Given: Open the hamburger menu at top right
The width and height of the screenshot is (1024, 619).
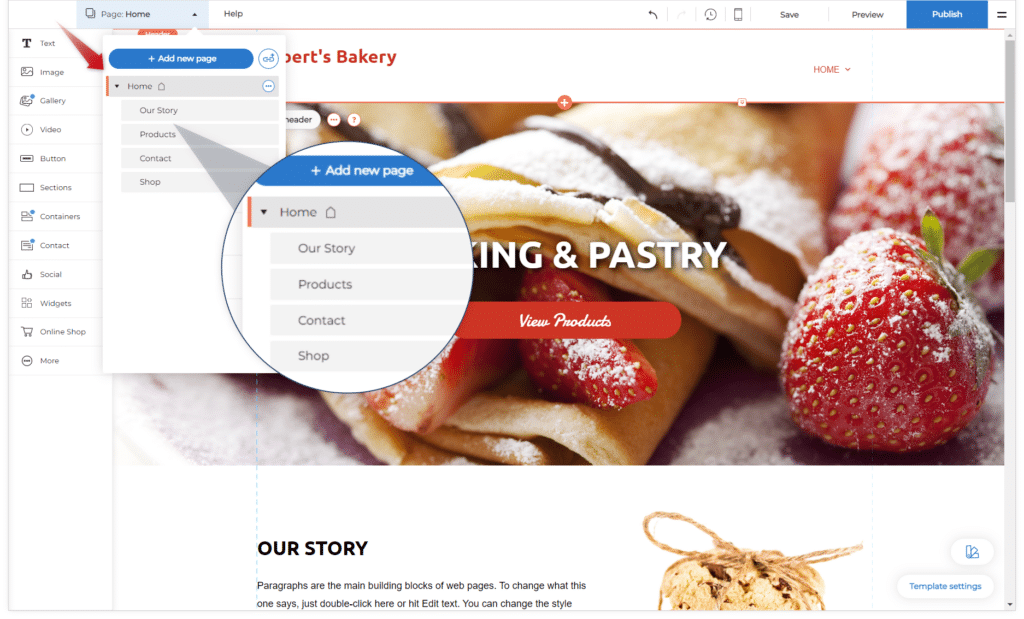Looking at the screenshot, I should [x=1001, y=14].
